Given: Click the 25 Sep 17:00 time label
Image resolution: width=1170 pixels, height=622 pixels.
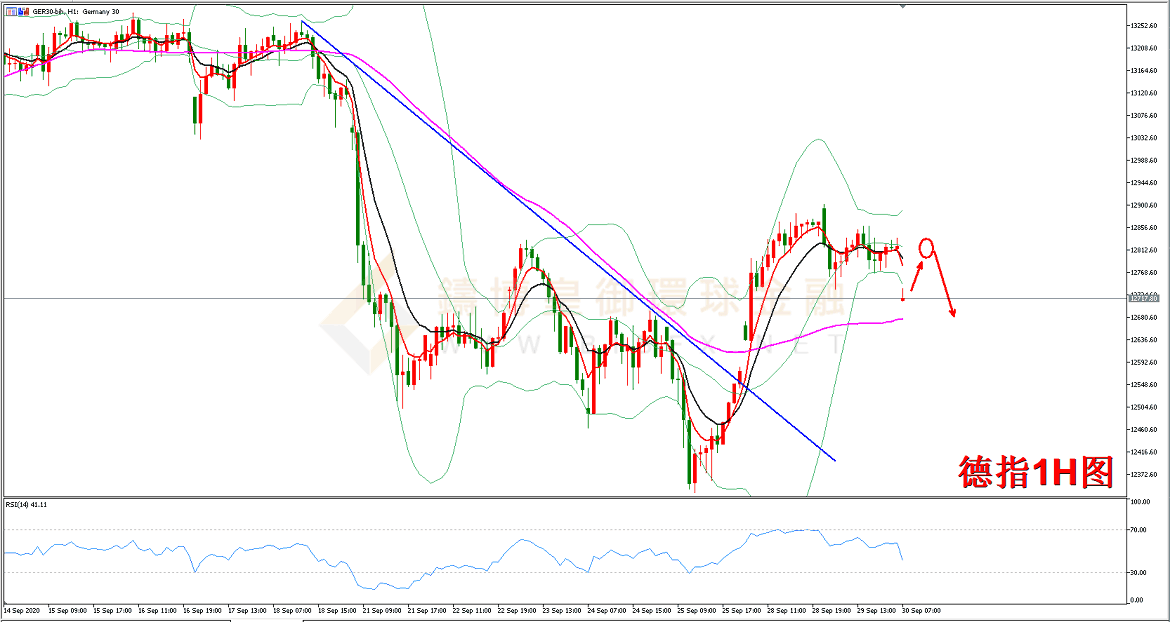Looking at the screenshot, I should (741, 609).
